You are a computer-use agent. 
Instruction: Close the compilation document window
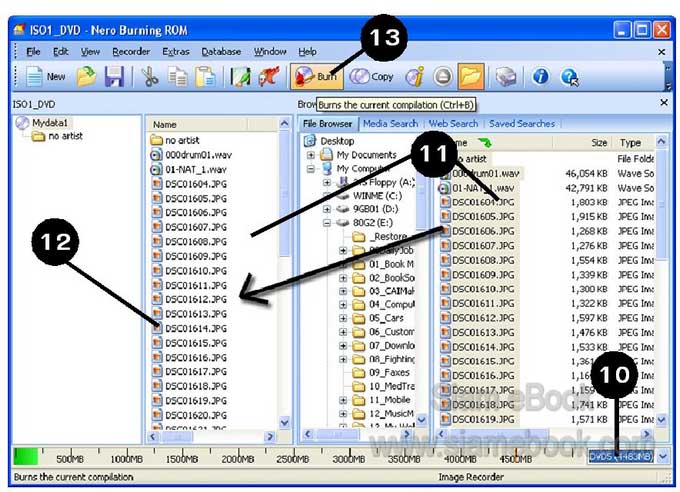tap(661, 52)
